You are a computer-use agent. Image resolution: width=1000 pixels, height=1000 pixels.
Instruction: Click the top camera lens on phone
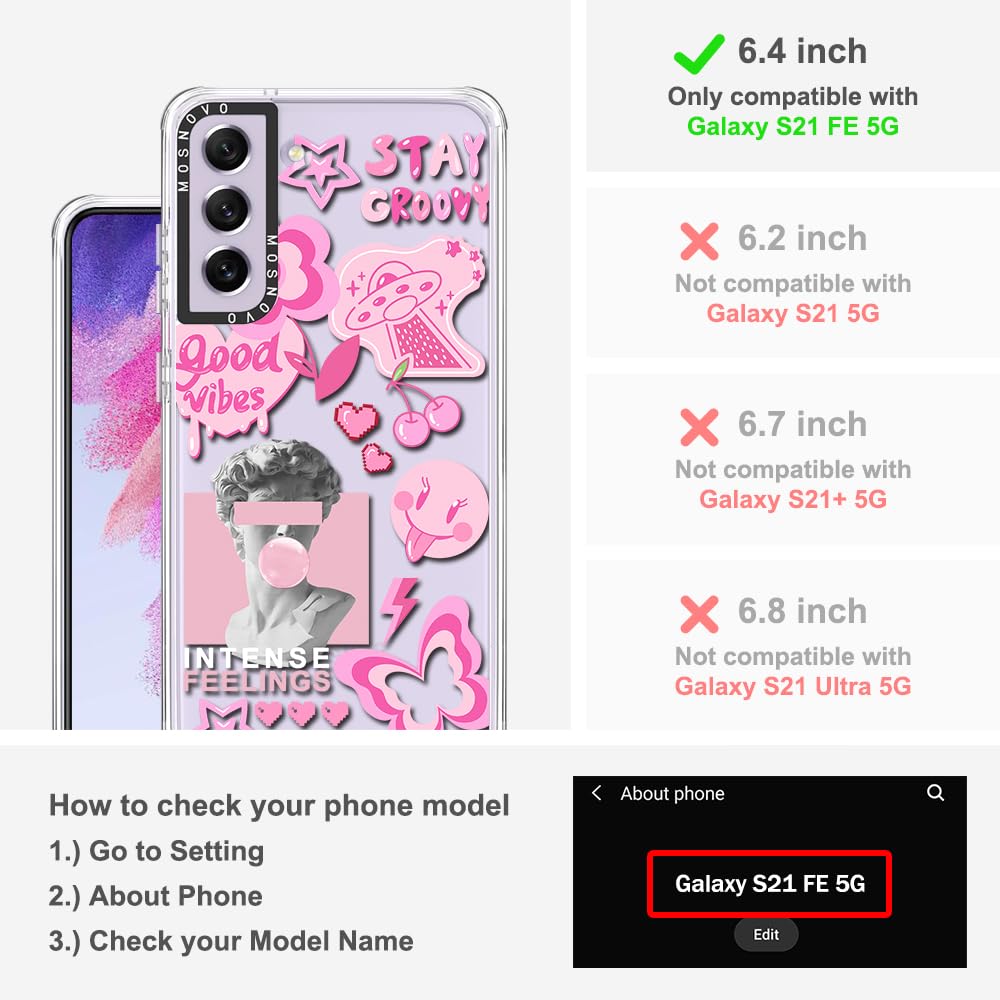click(226, 150)
